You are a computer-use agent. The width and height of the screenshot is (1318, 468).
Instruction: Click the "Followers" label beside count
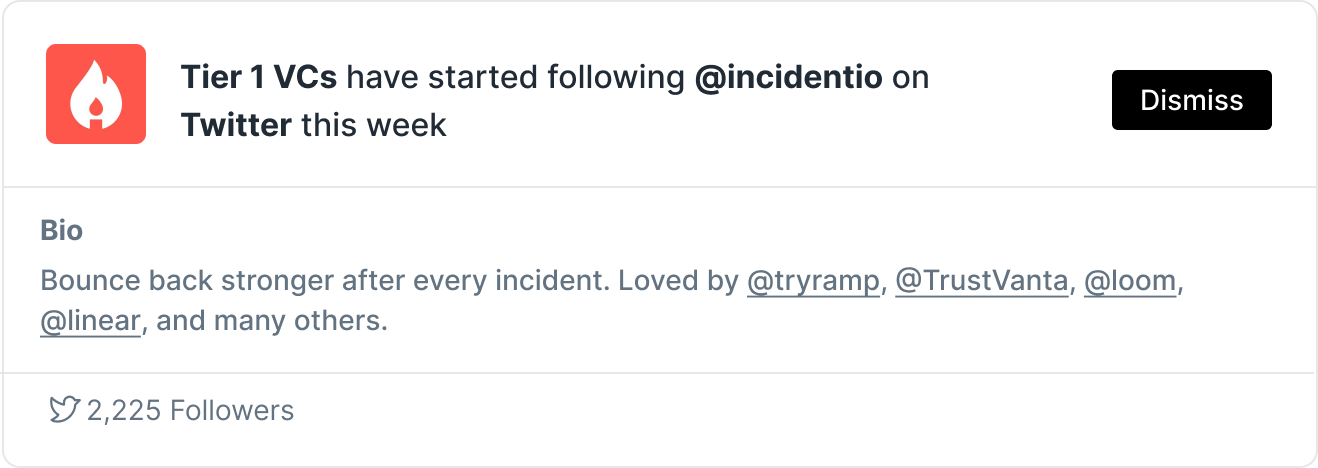[232, 410]
